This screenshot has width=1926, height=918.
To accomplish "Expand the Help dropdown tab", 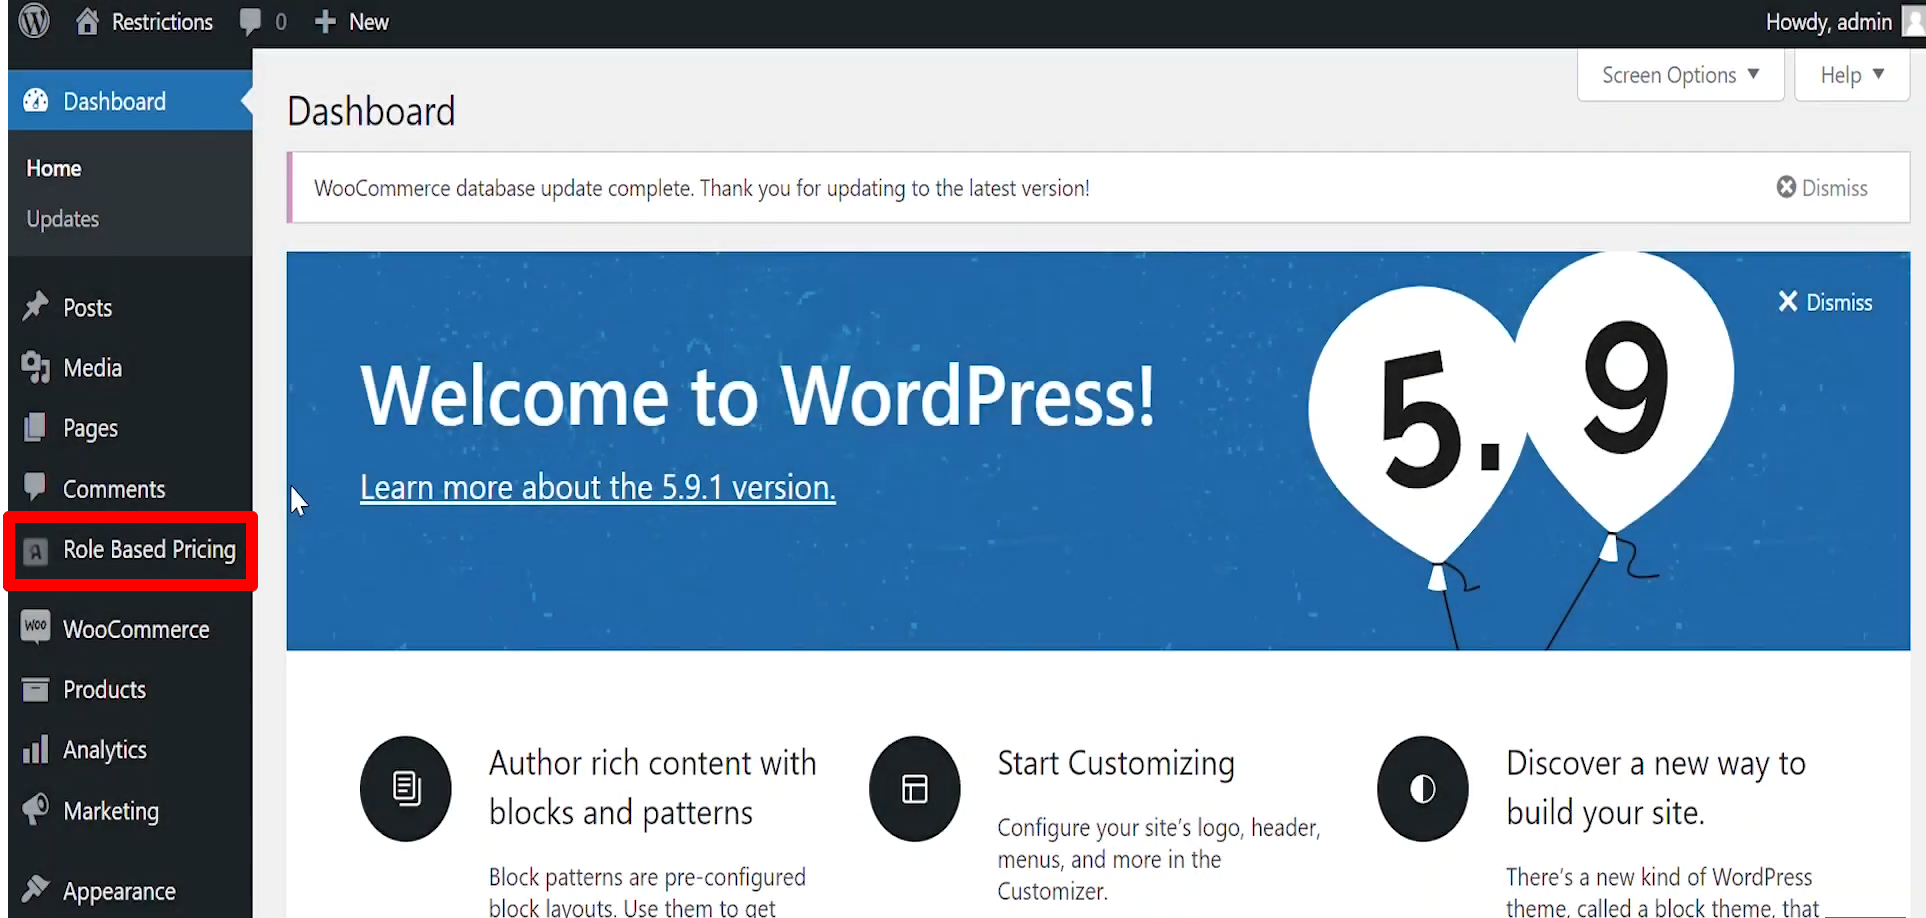I will (x=1852, y=75).
